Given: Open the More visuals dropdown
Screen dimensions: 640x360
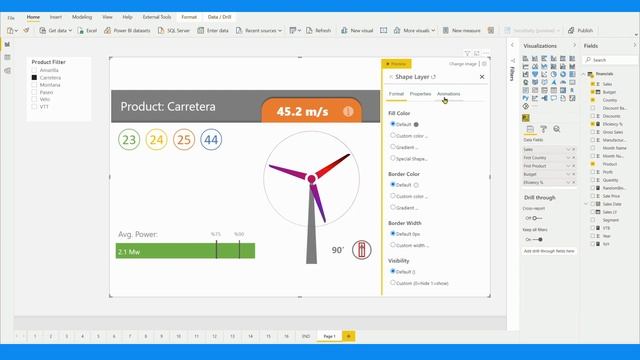Looking at the screenshot, I should click(x=433, y=31).
